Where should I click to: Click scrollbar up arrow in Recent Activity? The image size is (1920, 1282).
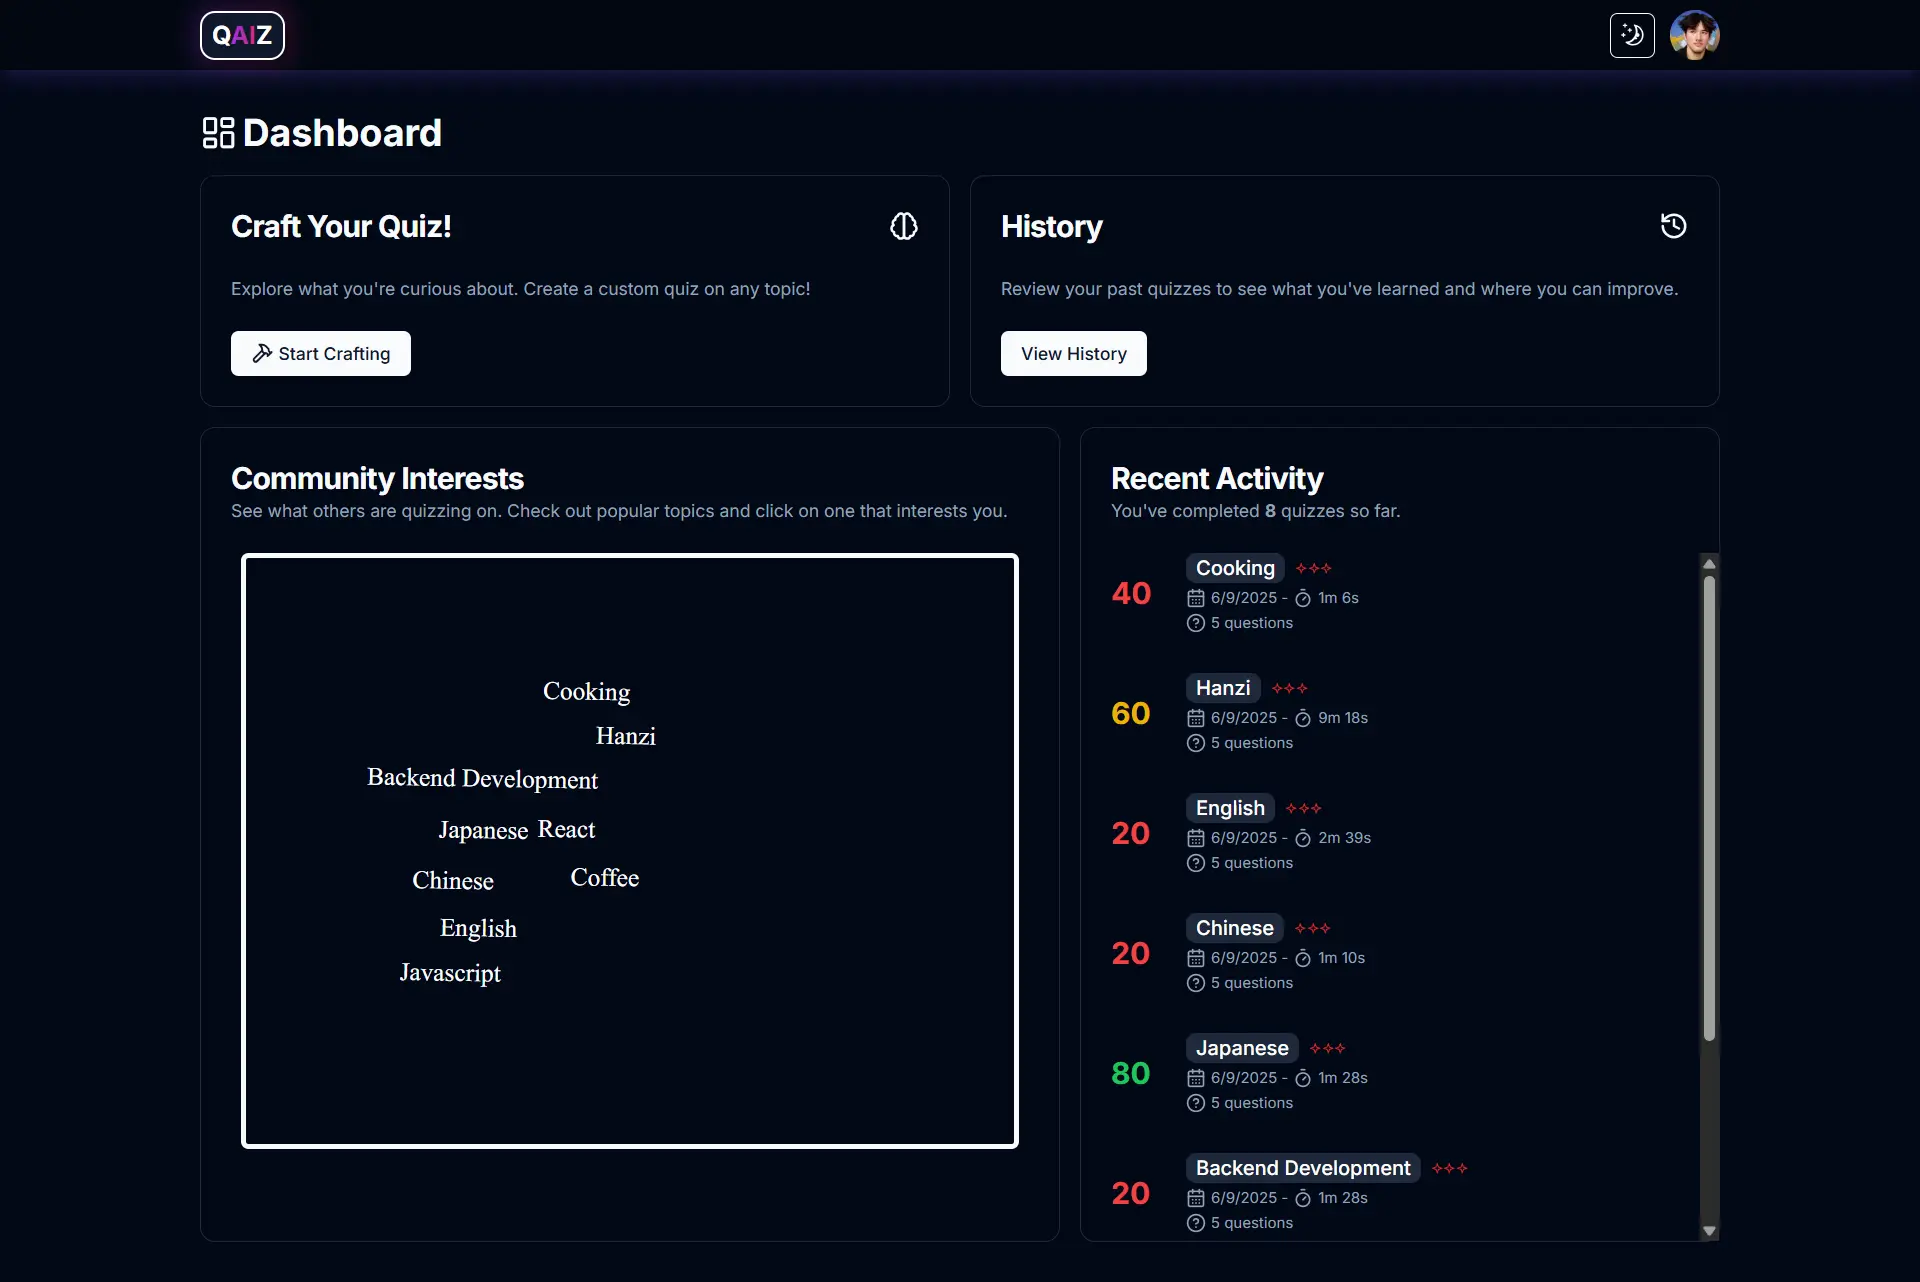(x=1709, y=563)
